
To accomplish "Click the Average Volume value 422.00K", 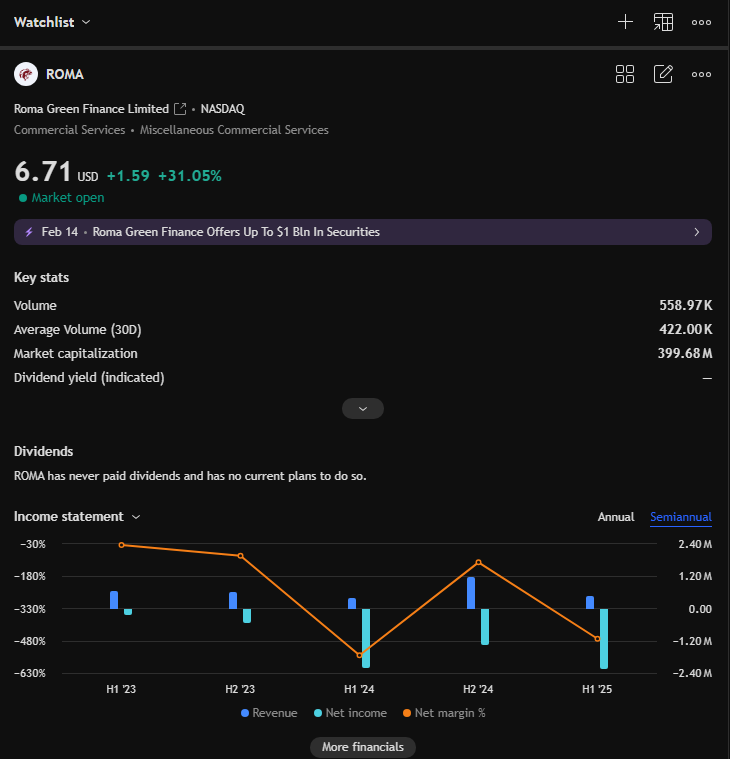I will tap(685, 329).
